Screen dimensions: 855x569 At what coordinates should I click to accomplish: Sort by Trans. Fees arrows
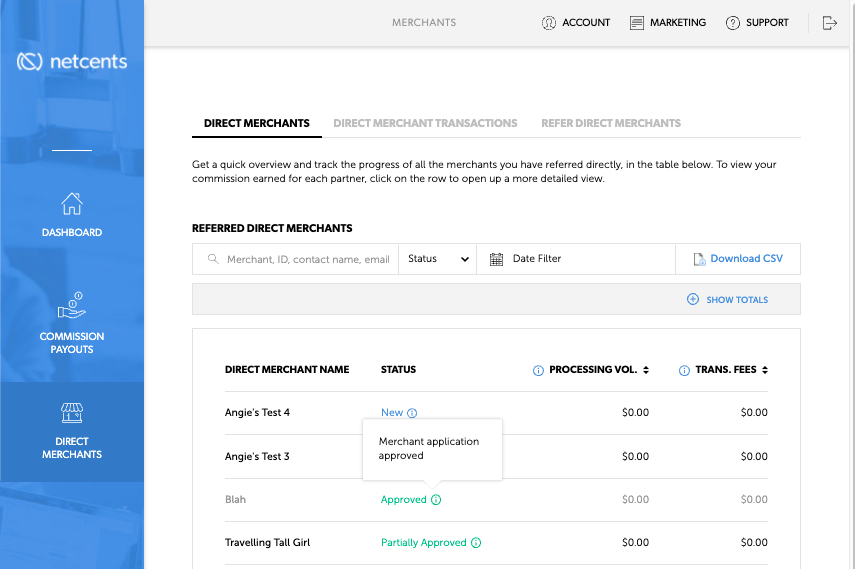point(765,370)
